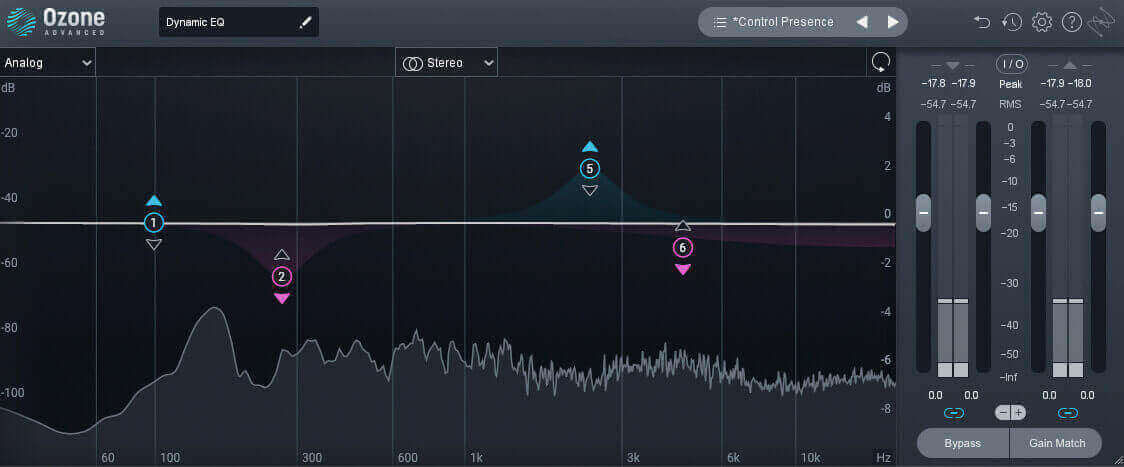This screenshot has height=467, width=1124.
Task: Go to next preset with right arrow
Action: [x=892, y=22]
